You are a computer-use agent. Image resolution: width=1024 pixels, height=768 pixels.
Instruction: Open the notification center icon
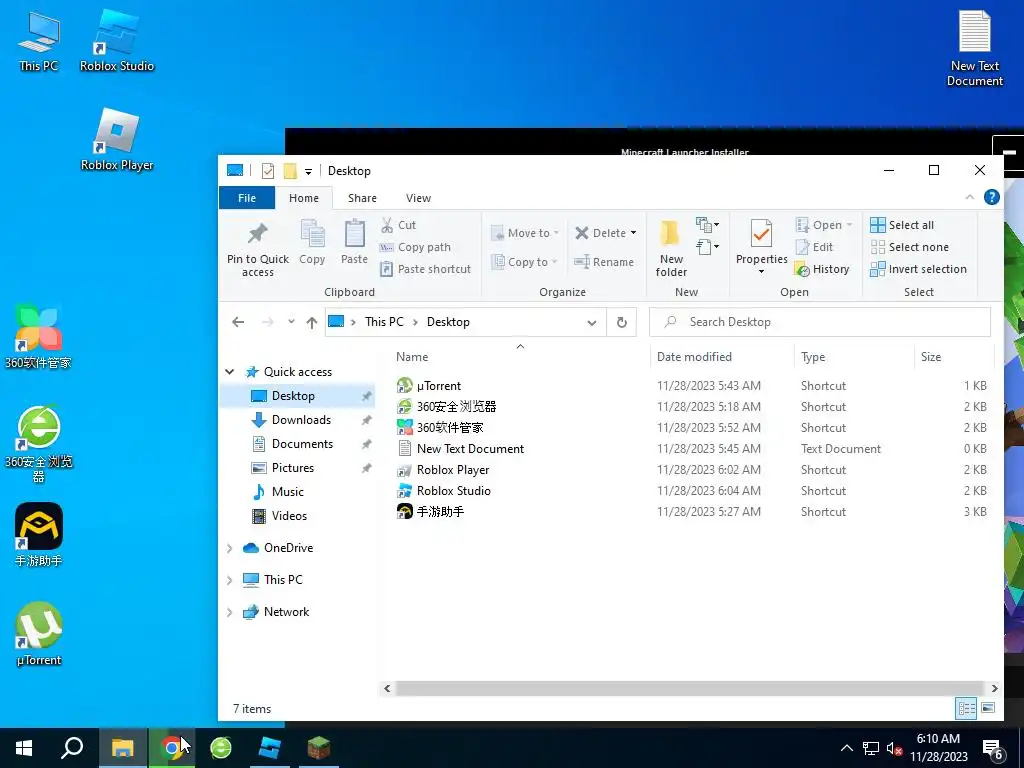click(x=992, y=749)
